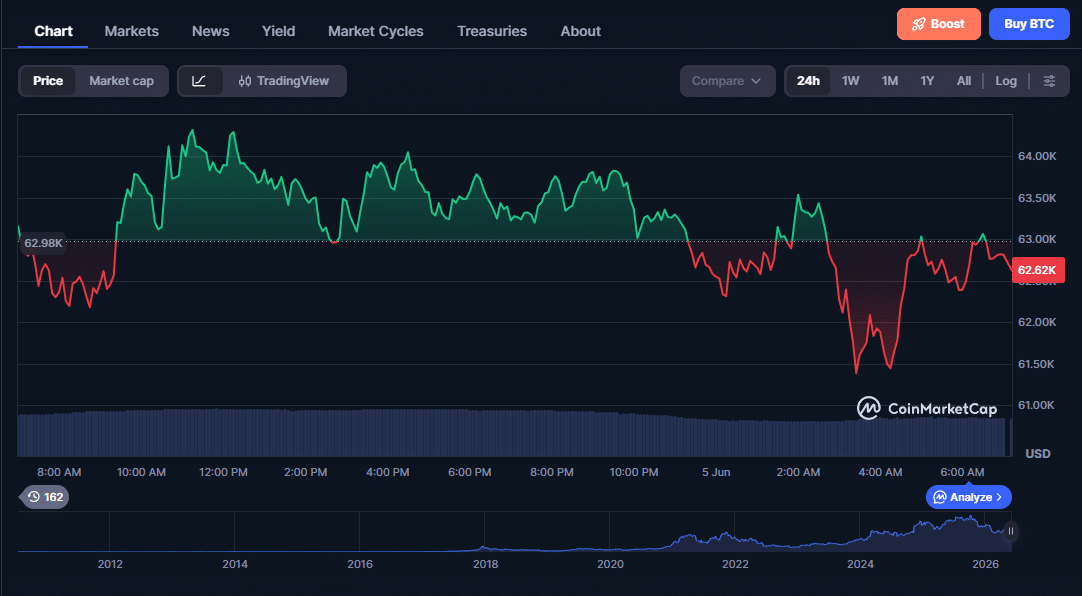Select the 24h time range
The height and width of the screenshot is (596, 1082).
808,81
